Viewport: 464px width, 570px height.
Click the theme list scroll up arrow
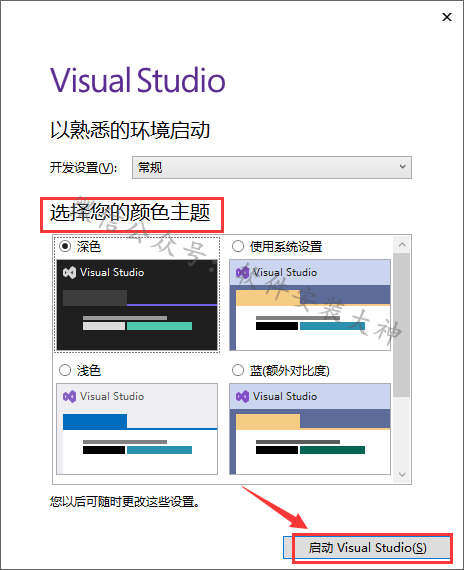point(402,245)
